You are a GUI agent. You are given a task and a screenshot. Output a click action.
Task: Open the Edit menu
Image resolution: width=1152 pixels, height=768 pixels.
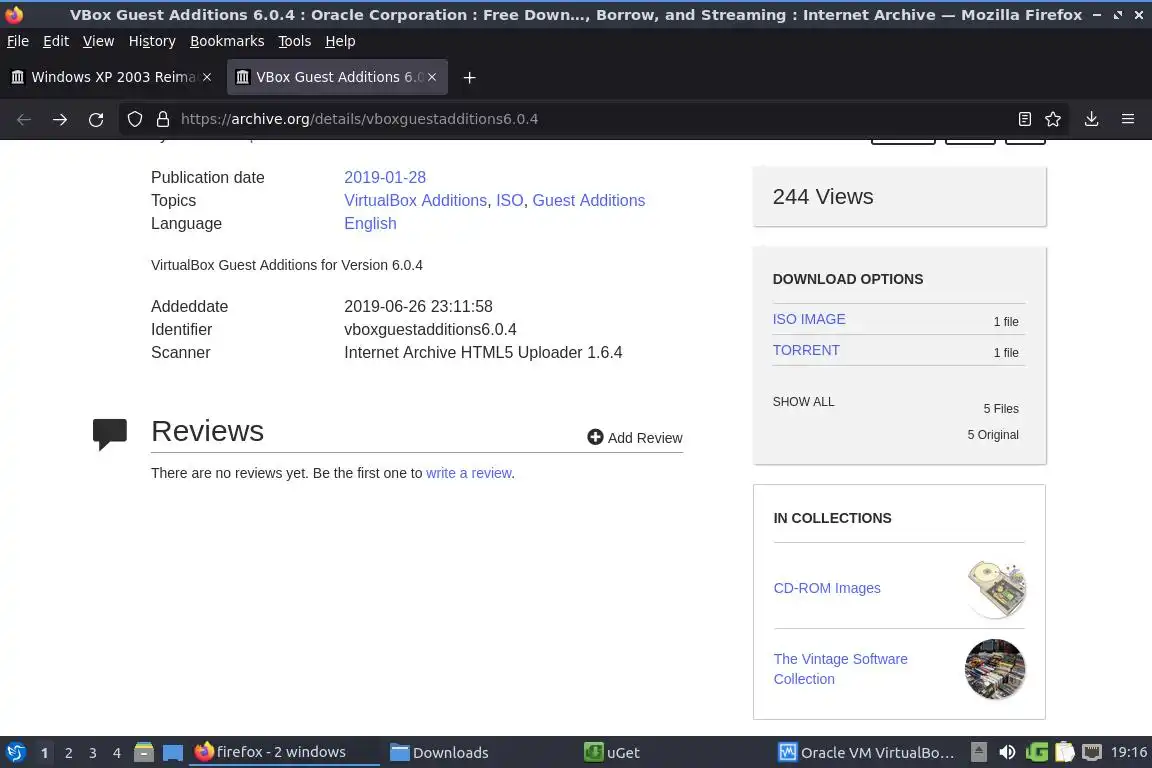56,41
